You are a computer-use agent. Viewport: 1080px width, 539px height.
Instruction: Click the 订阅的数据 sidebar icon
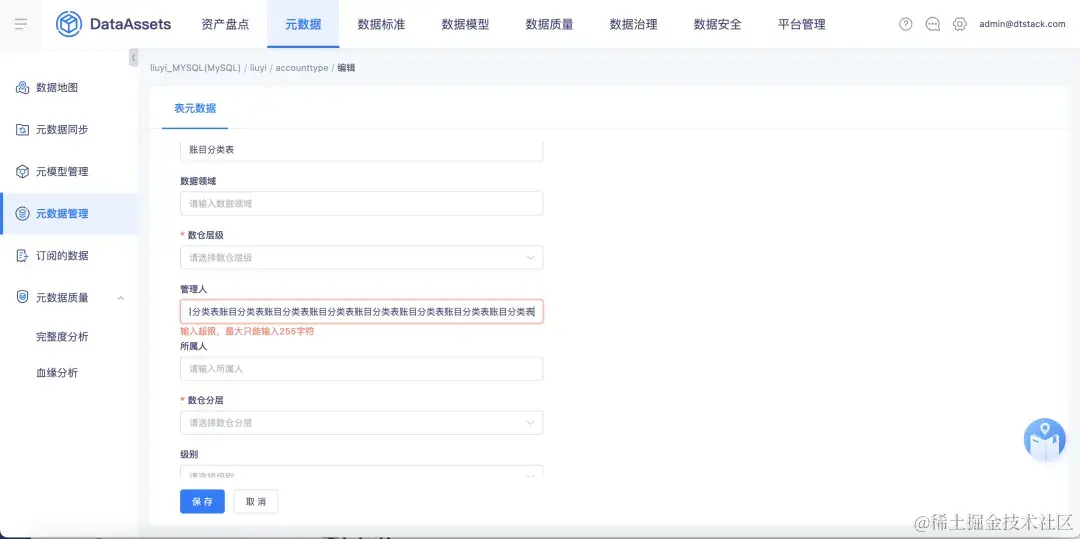22,255
